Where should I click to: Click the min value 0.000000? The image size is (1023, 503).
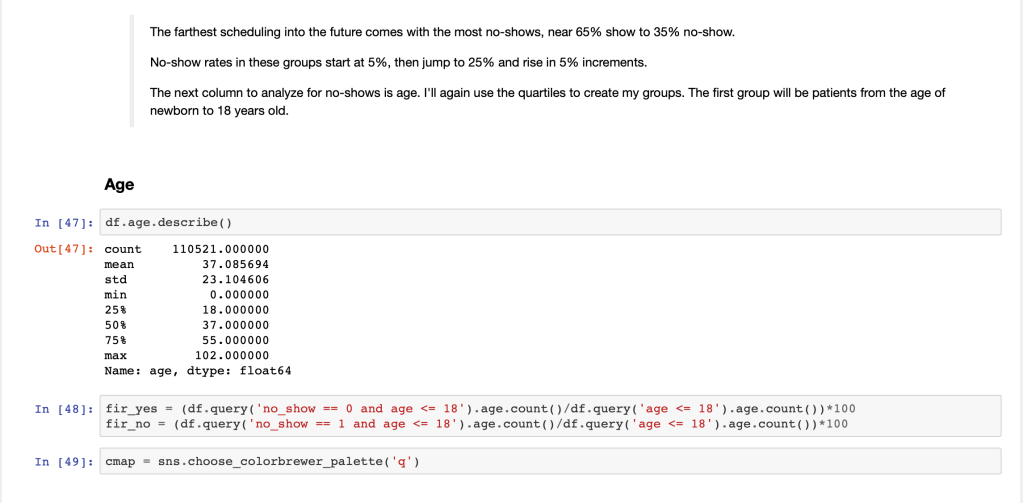(x=239, y=294)
